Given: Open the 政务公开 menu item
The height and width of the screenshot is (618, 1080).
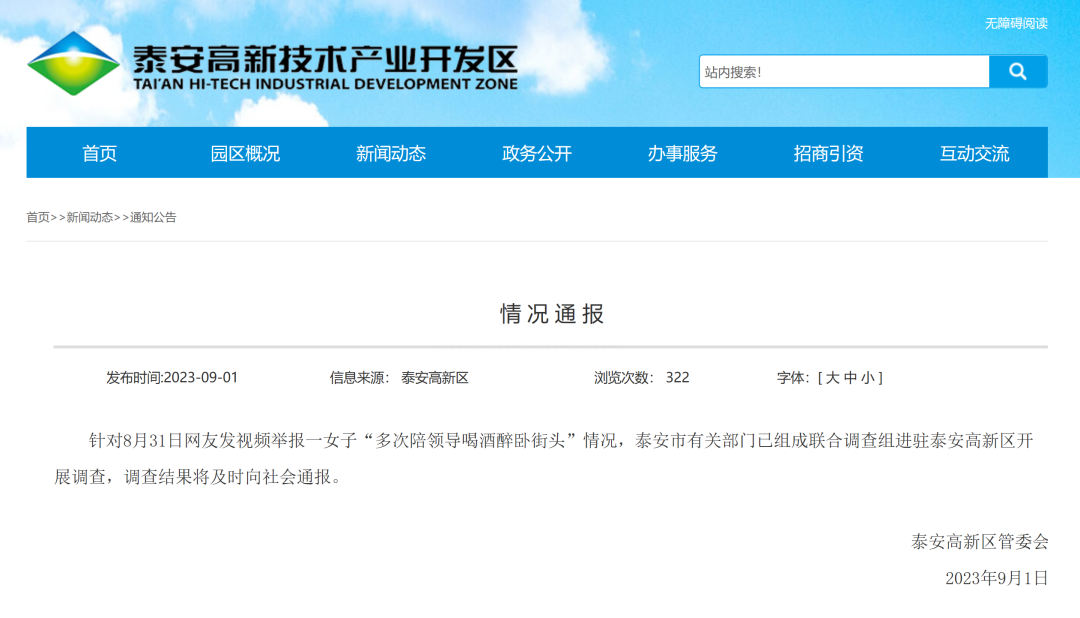Looking at the screenshot, I should 537,153.
